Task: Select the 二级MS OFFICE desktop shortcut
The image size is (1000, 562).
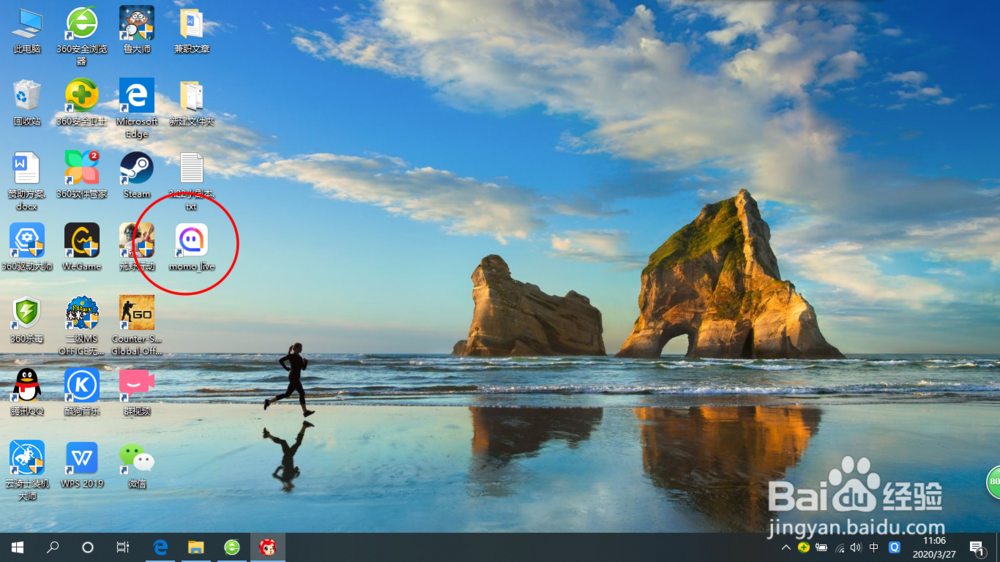Action: [82, 325]
